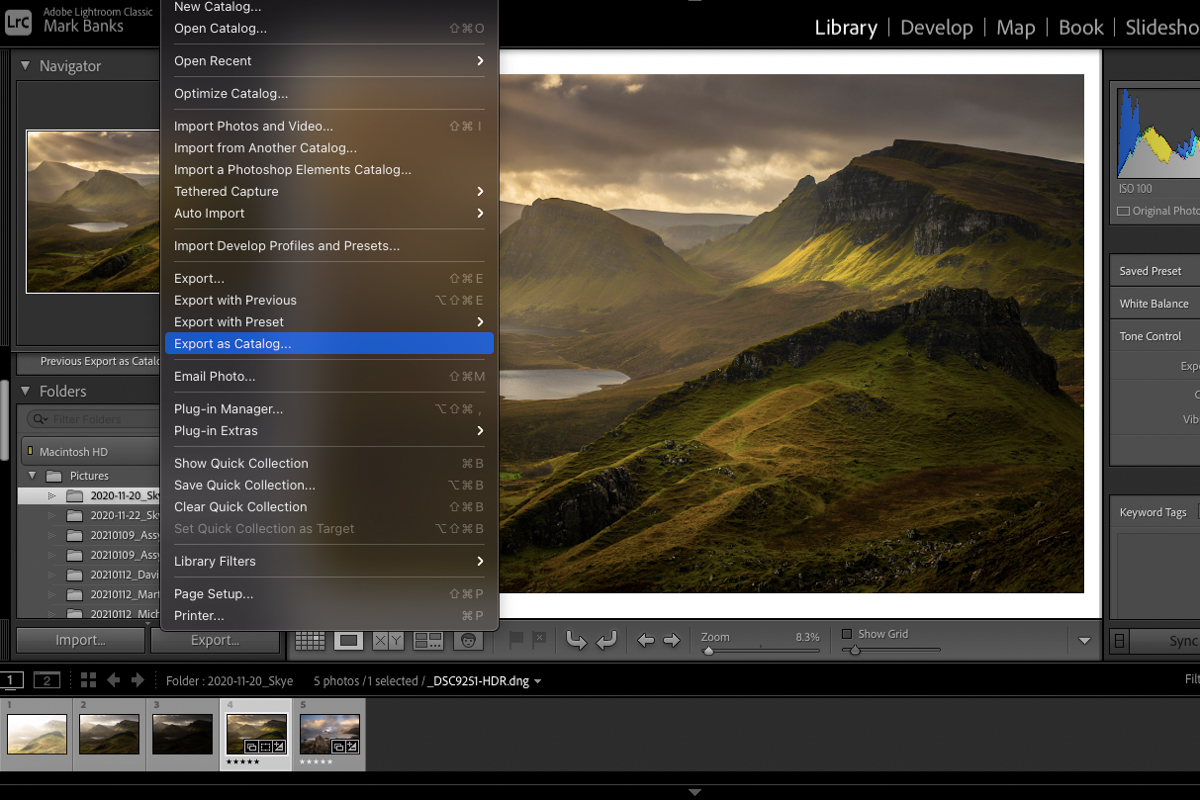Viewport: 1200px width, 800px height.
Task: Switch to Loupe view in toolbar
Action: [348, 641]
